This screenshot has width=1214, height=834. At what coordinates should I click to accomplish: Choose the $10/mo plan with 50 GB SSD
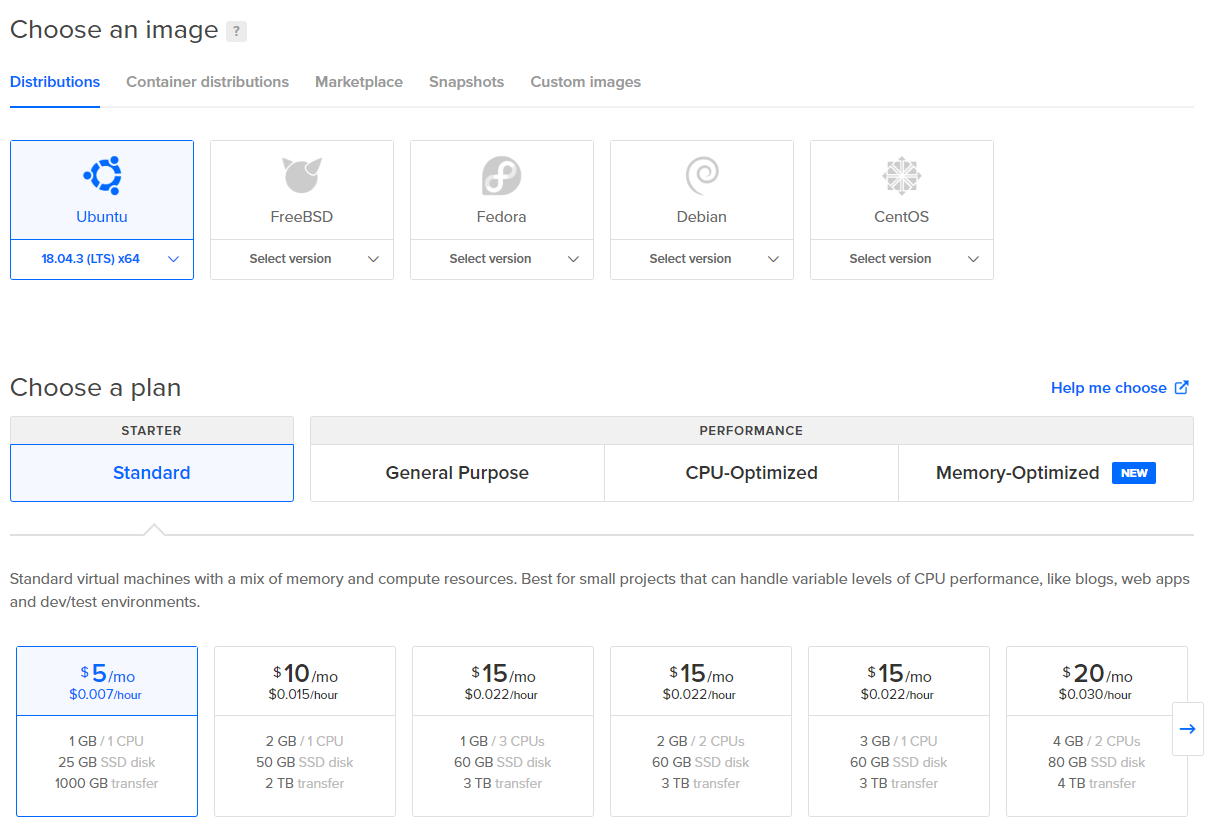(x=305, y=731)
